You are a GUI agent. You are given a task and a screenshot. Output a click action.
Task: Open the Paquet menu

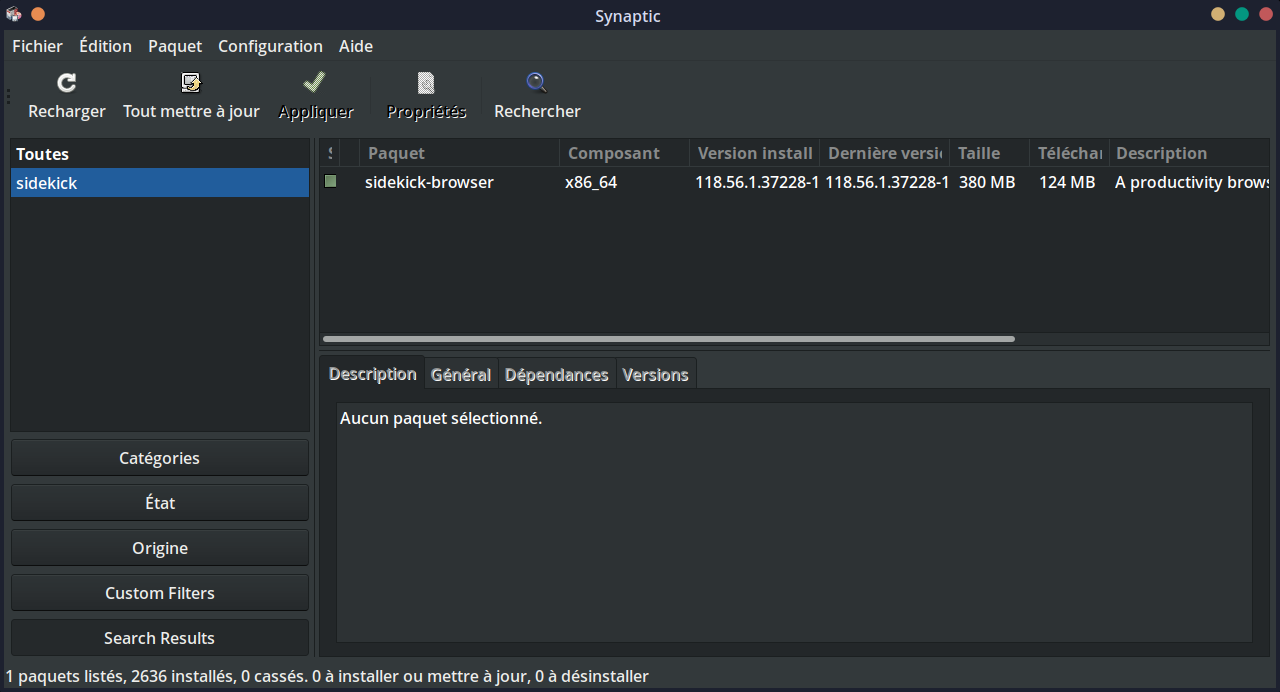pos(175,46)
